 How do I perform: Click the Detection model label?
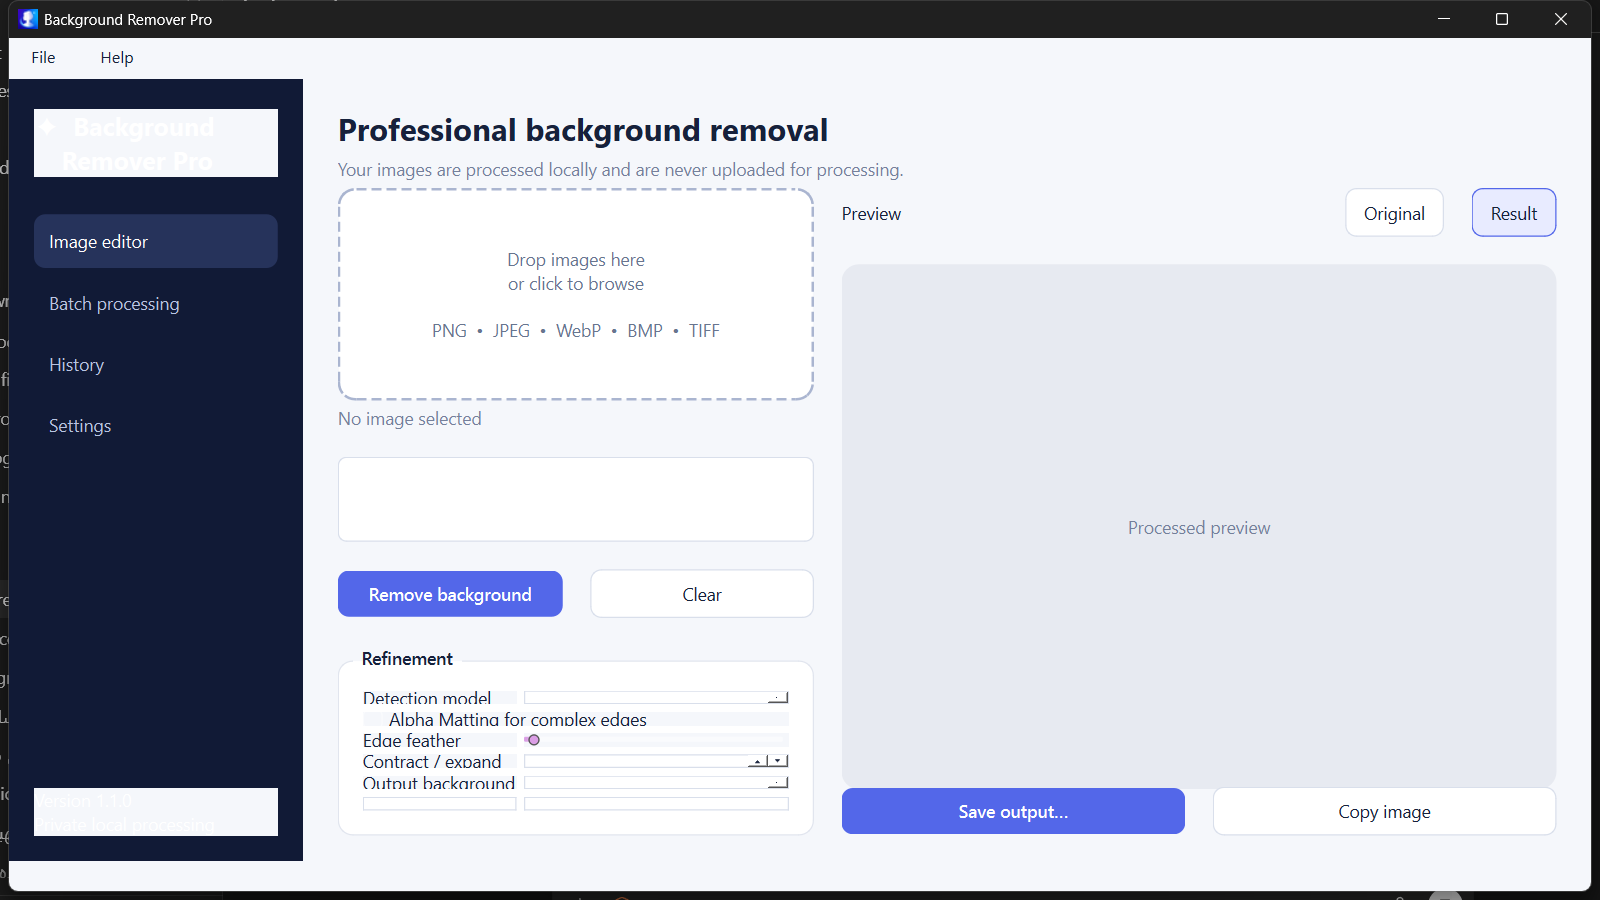(x=427, y=698)
